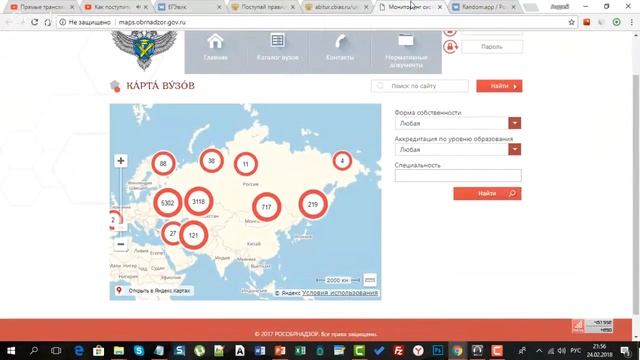Image resolution: width=640 pixels, height=360 pixels.
Task: Switch to the abitur.cbias.ru browser tab
Action: click(336, 7)
